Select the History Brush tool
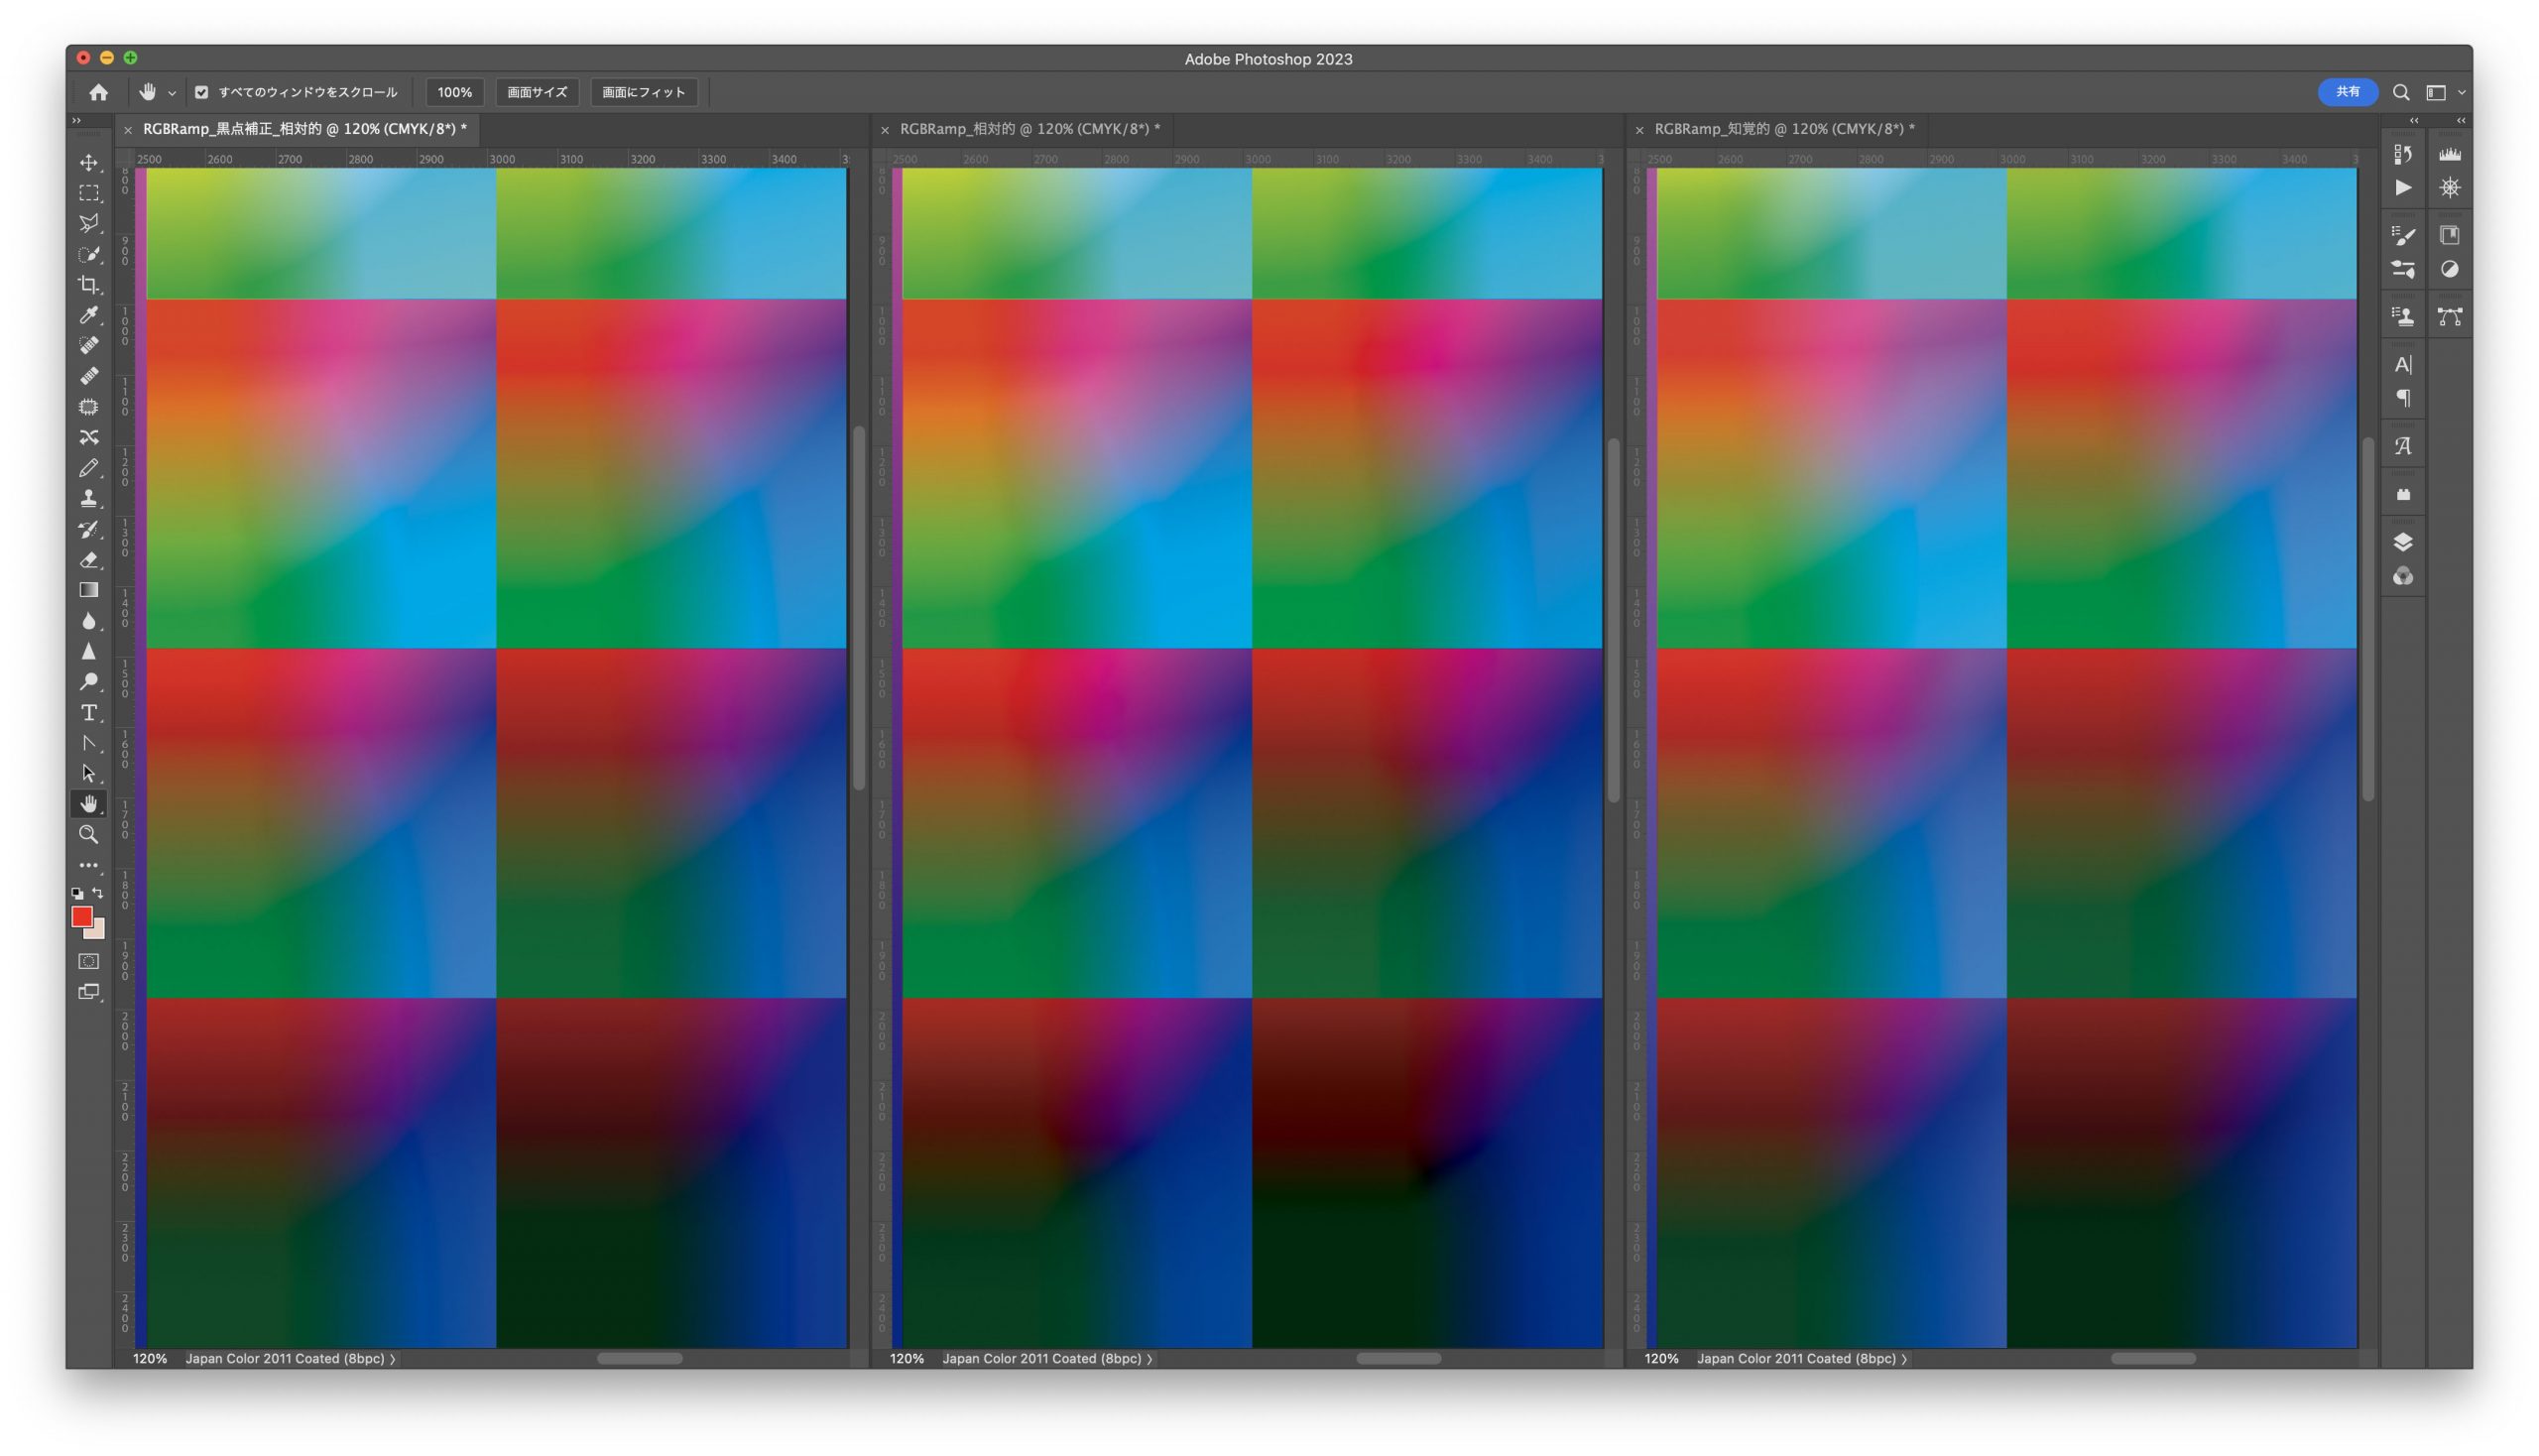The width and height of the screenshot is (2539, 1456). [x=89, y=529]
